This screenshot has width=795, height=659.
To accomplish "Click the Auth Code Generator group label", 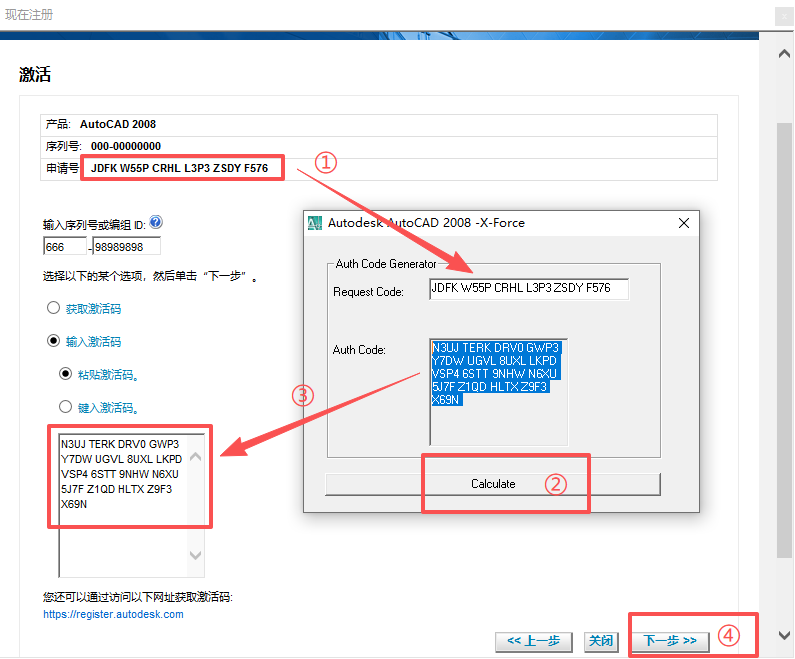I will pos(386,264).
